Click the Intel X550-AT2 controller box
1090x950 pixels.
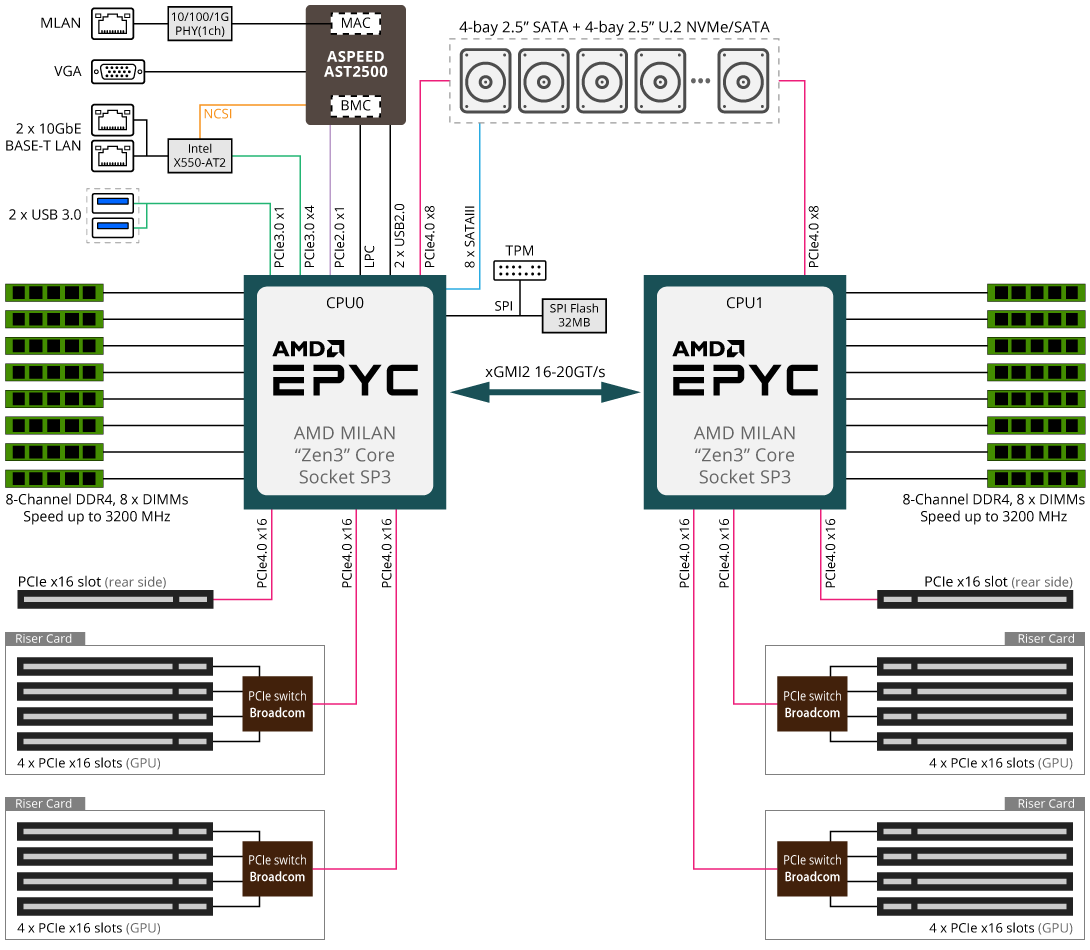[x=200, y=155]
